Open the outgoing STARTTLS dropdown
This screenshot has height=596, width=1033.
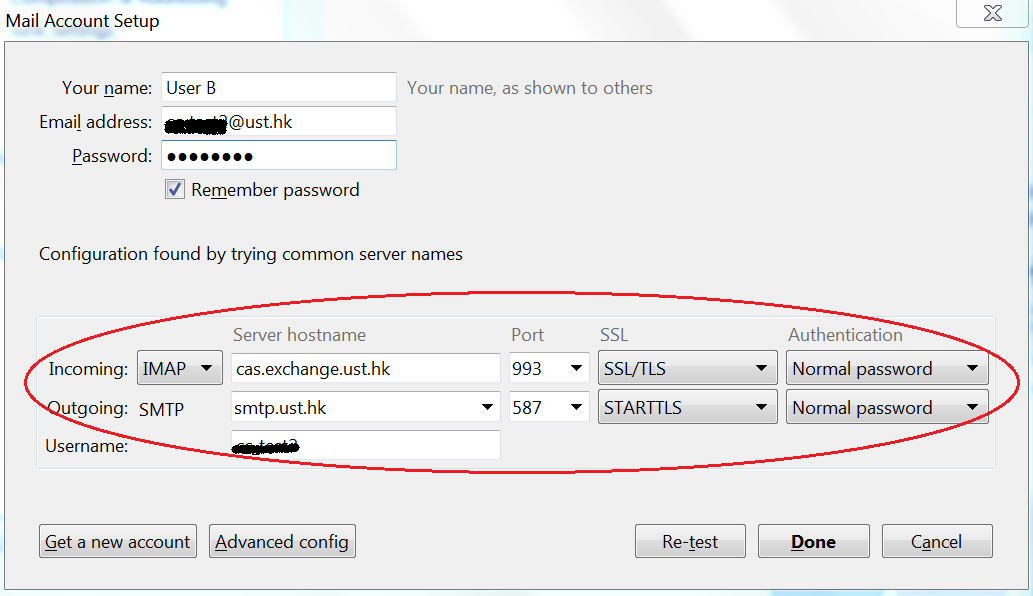click(x=687, y=408)
